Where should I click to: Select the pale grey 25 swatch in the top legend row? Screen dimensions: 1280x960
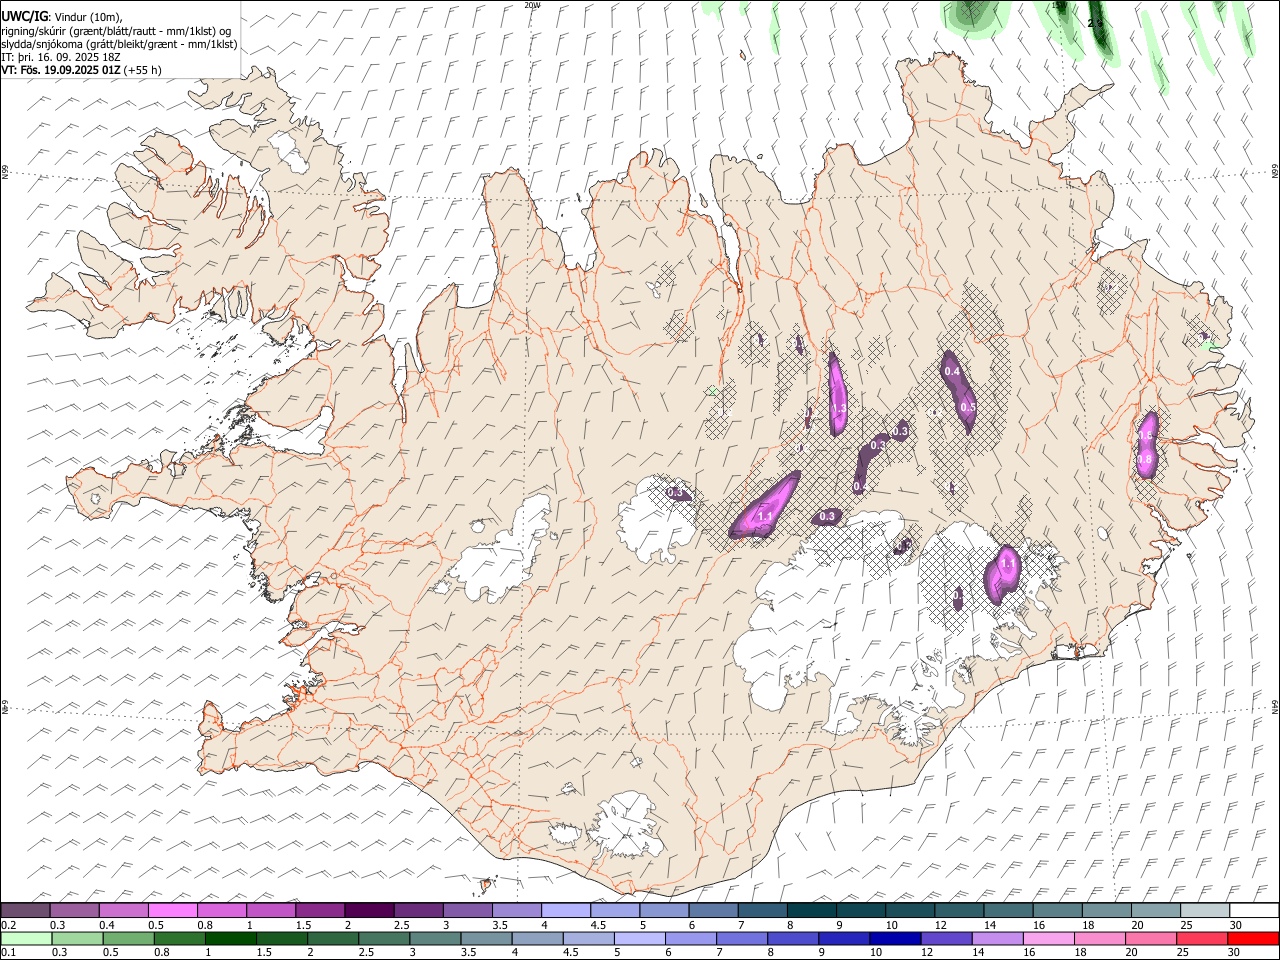pos(1205,911)
